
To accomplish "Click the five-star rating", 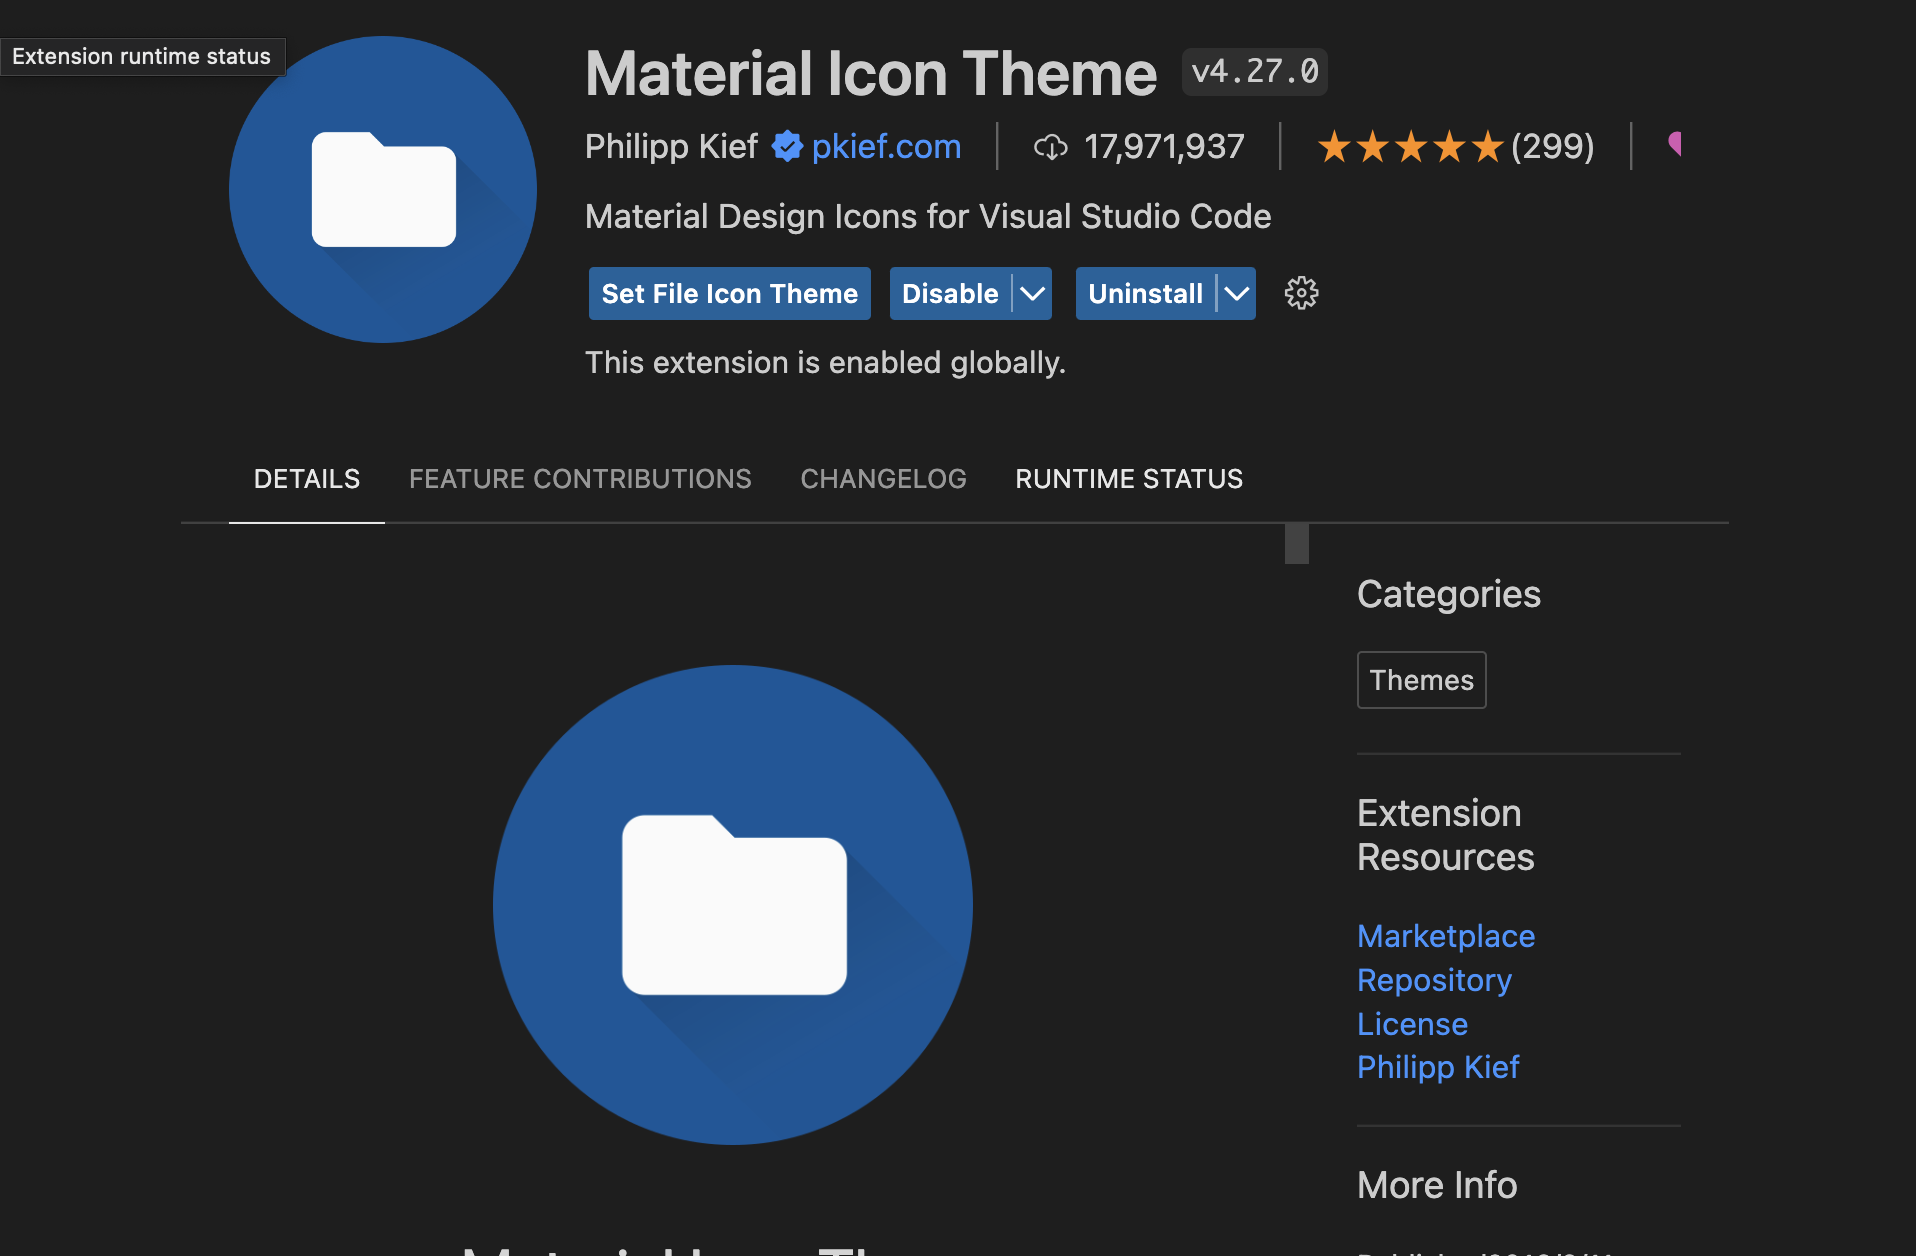I will pos(1410,147).
